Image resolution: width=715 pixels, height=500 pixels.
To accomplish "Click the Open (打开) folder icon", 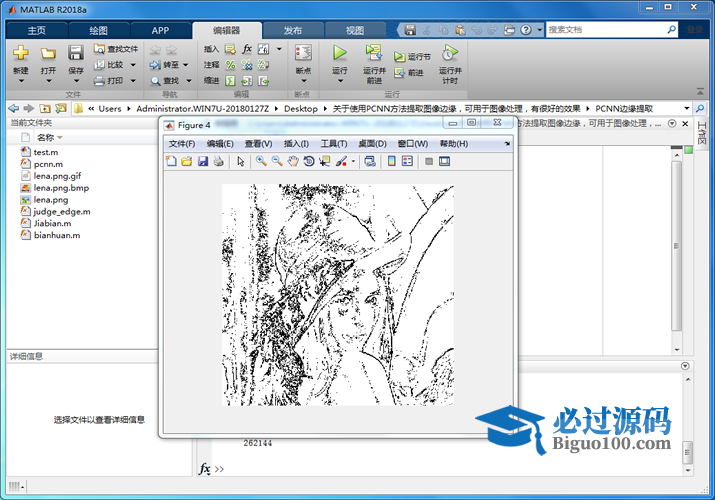I will point(48,54).
